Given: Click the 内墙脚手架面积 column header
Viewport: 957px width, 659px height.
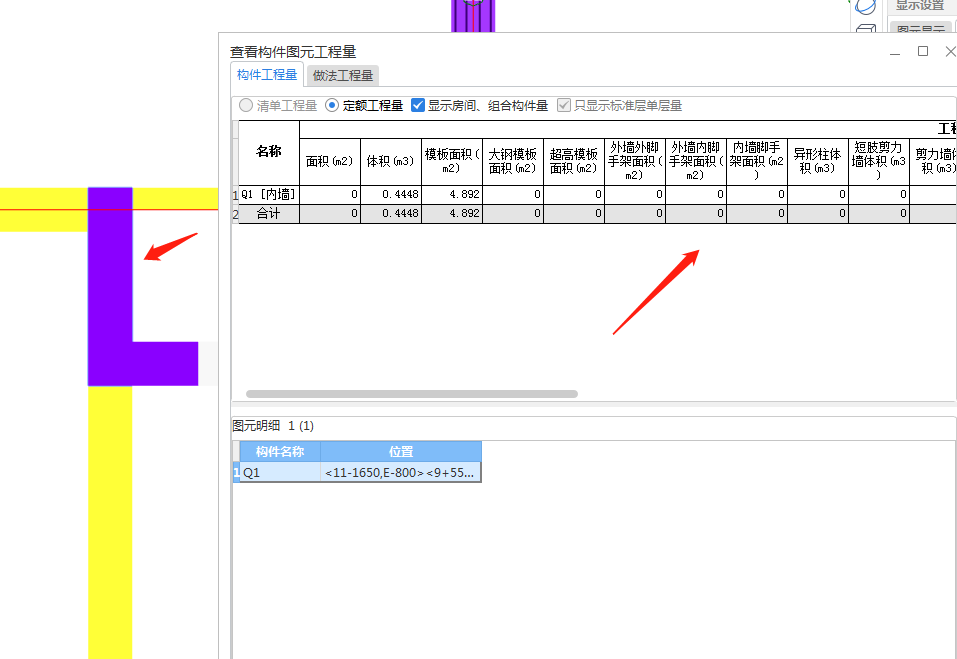Looking at the screenshot, I should (757, 162).
